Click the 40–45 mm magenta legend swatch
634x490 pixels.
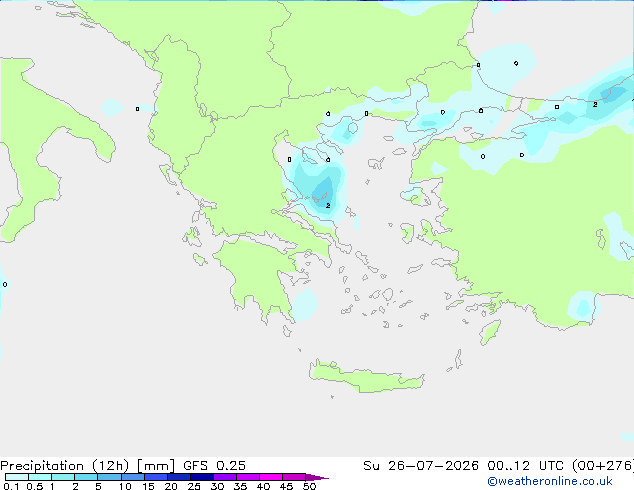[x=271, y=477]
